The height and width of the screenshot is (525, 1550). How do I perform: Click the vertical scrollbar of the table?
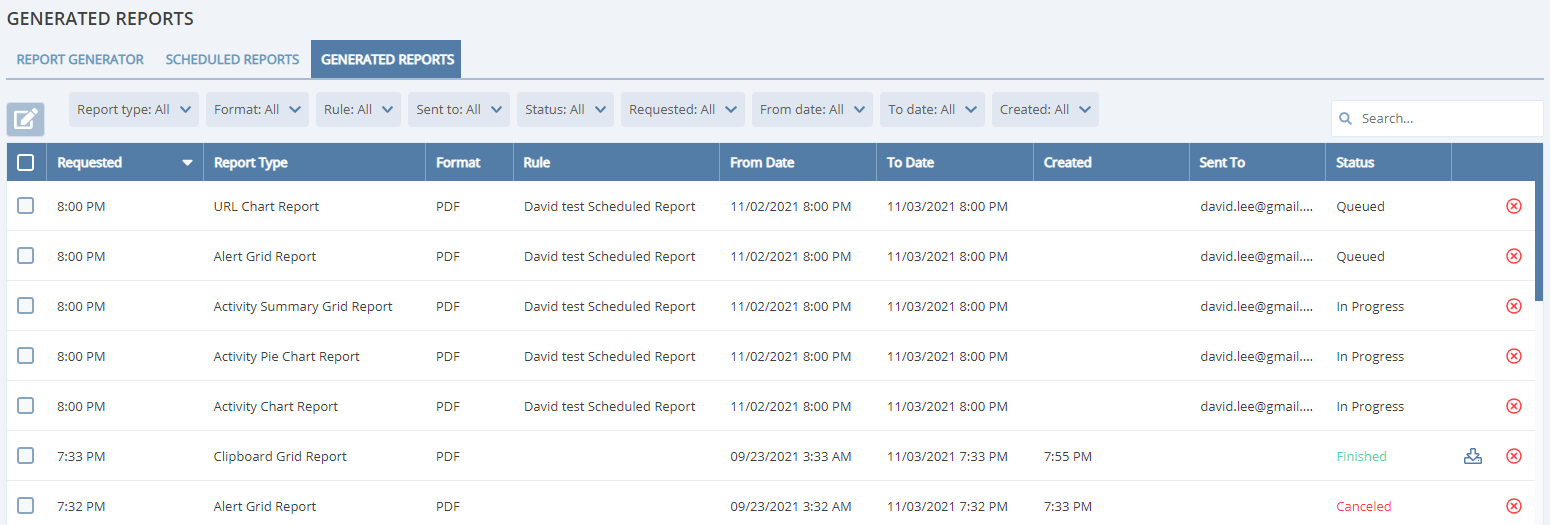point(1540,240)
